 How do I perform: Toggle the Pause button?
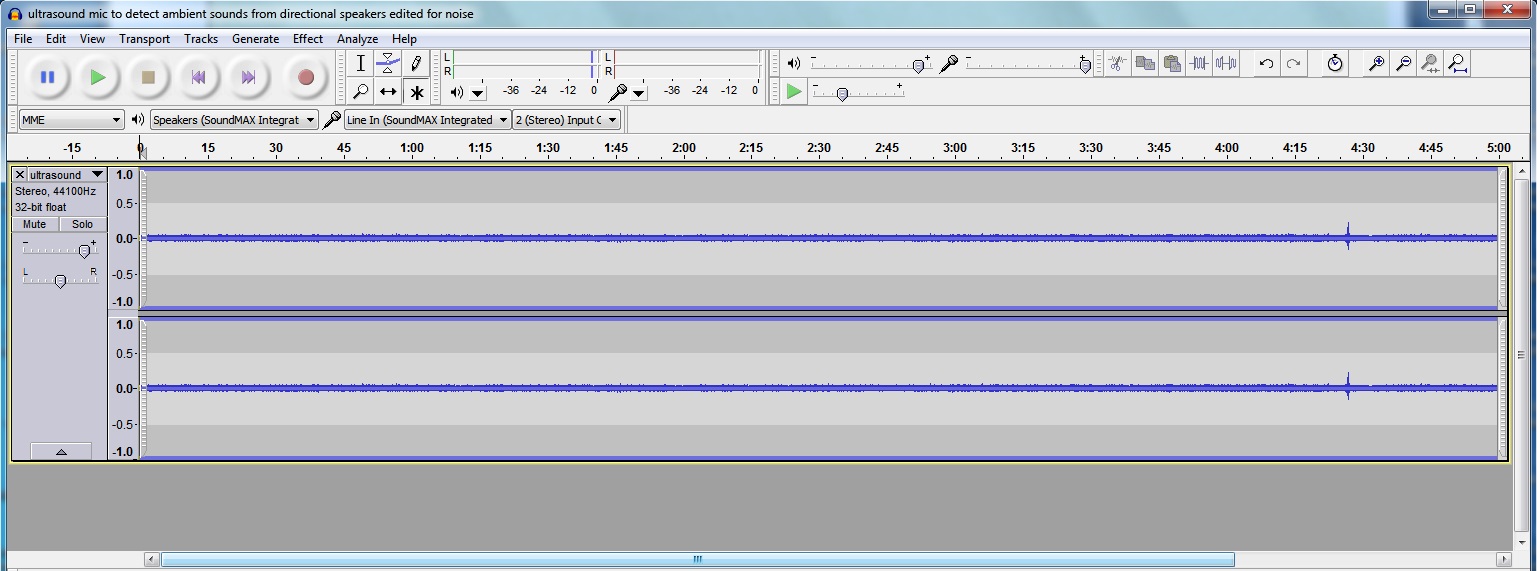(x=47, y=77)
